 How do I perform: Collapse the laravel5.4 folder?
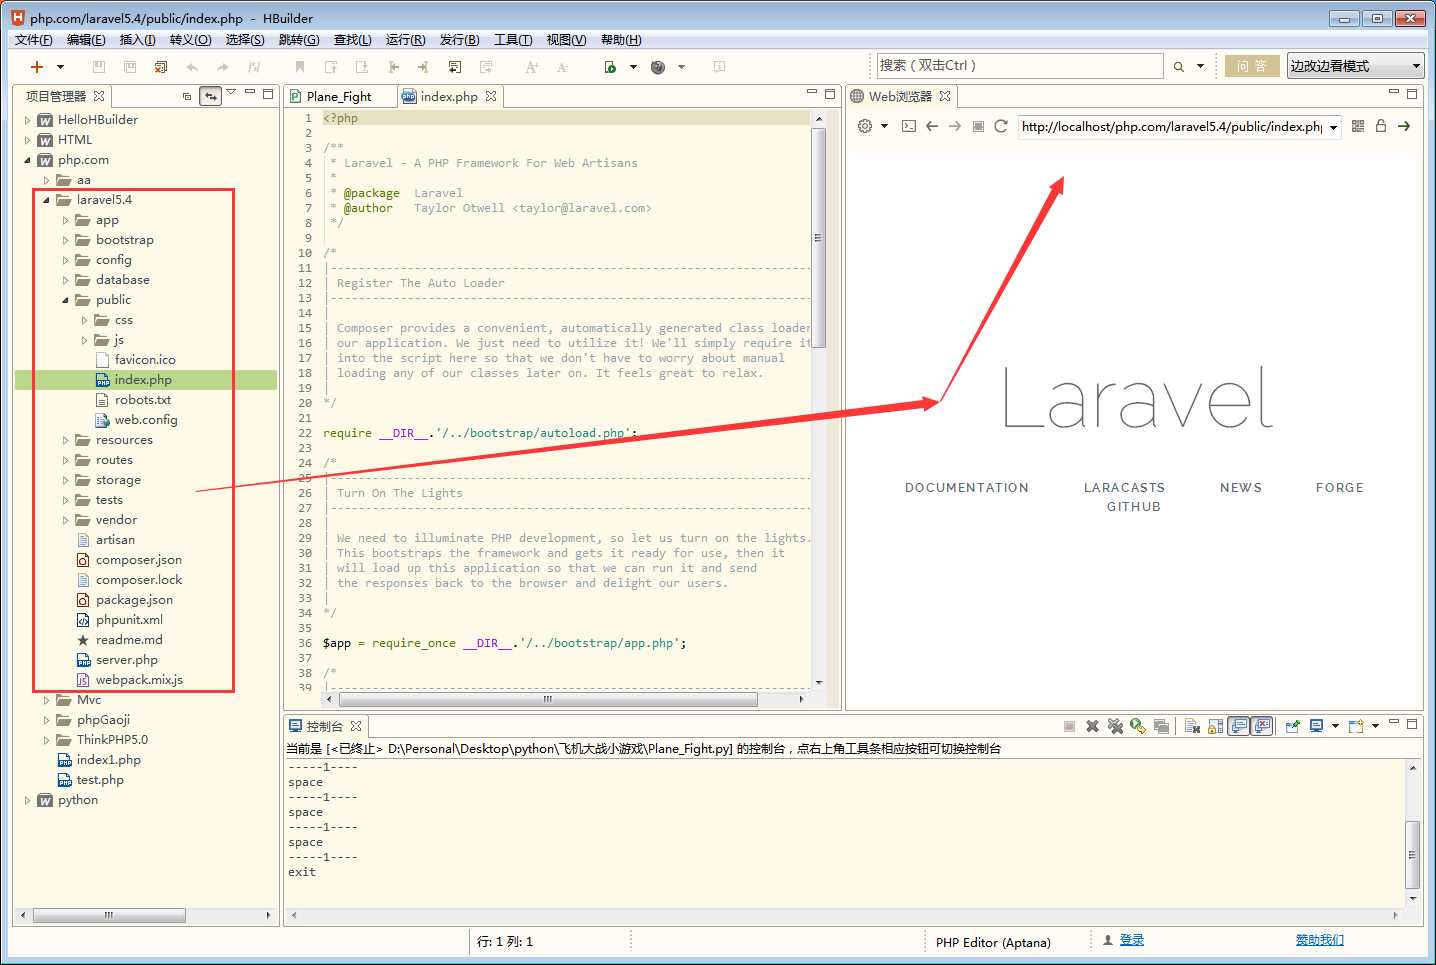pos(46,200)
